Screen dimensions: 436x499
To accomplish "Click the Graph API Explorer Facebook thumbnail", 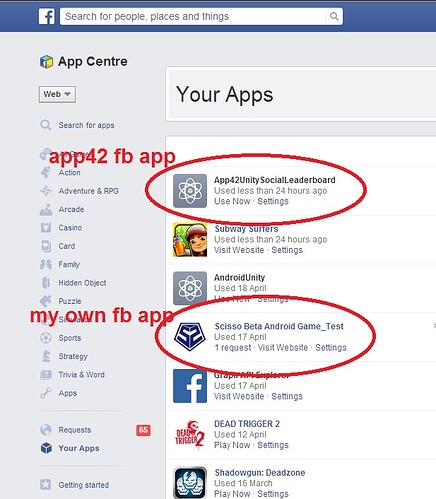I will [190, 386].
